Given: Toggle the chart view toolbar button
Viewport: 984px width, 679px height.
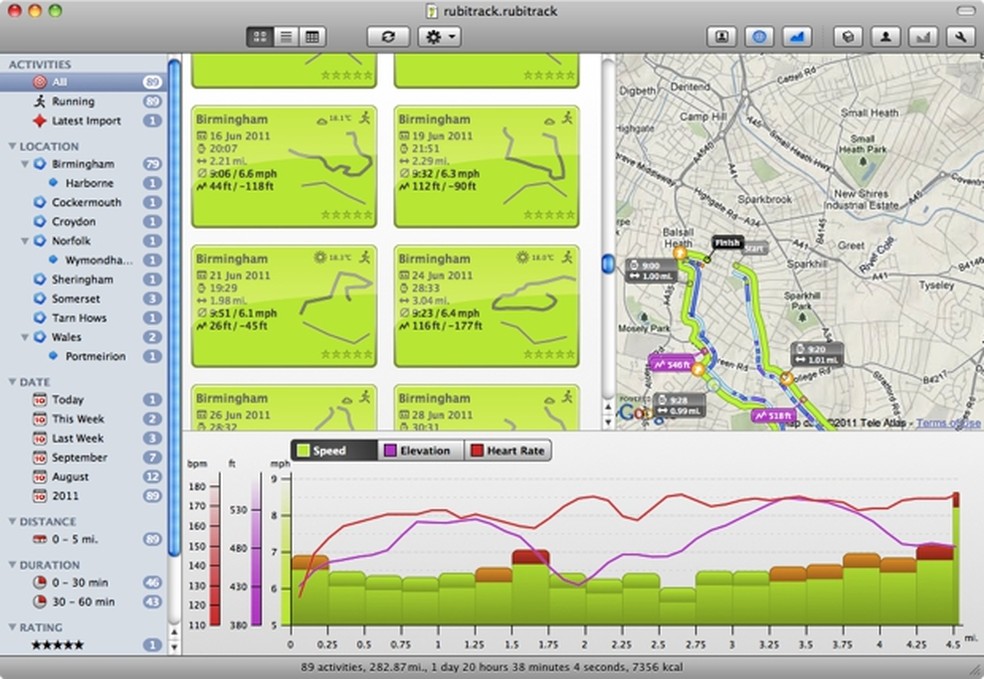Looking at the screenshot, I should 796,37.
